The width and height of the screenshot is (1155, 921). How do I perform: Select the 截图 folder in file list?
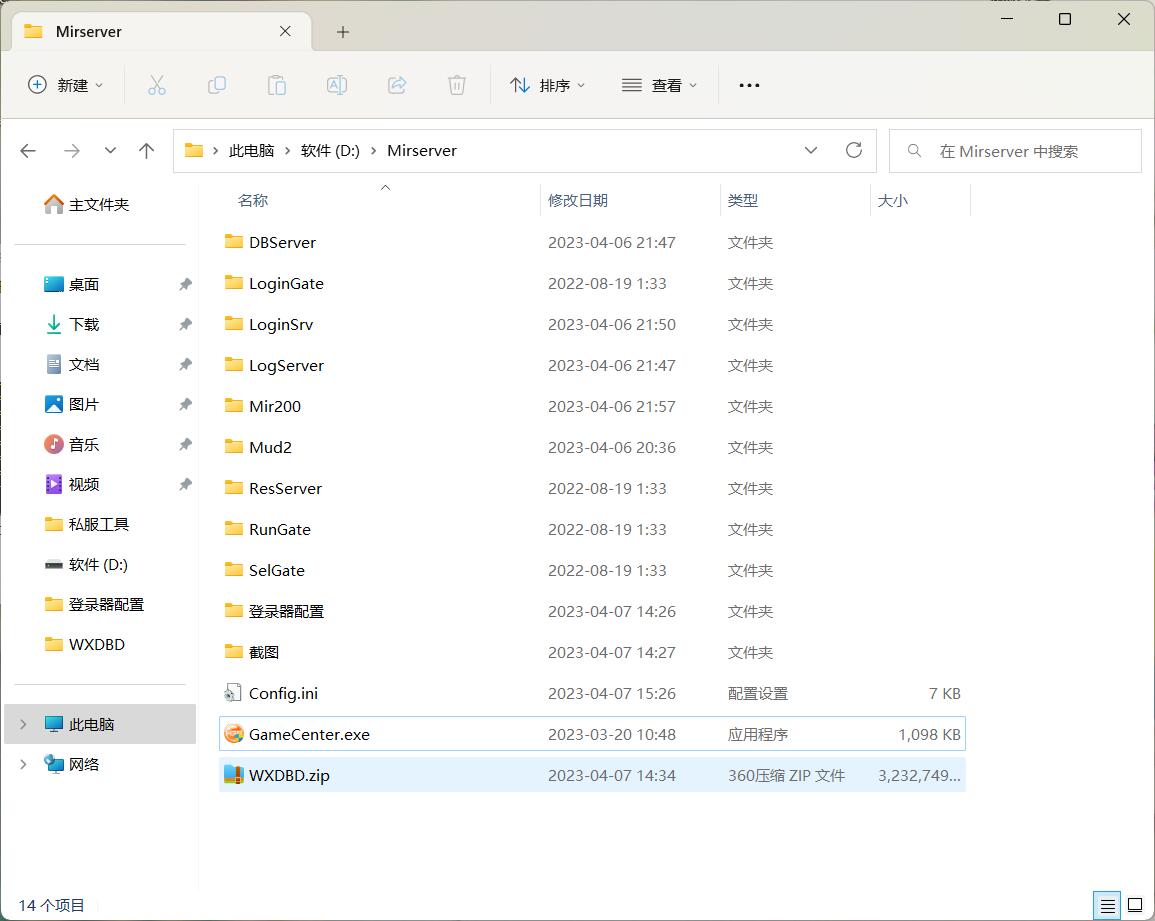[x=591, y=652]
